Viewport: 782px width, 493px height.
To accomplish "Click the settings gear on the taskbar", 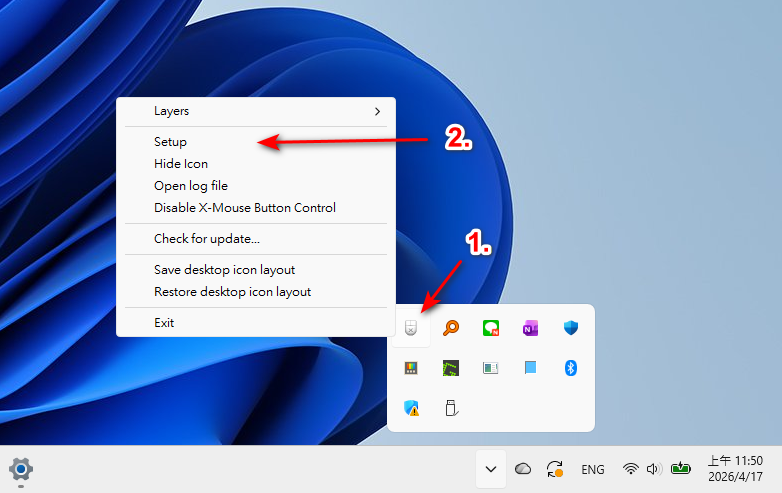I will (x=21, y=468).
